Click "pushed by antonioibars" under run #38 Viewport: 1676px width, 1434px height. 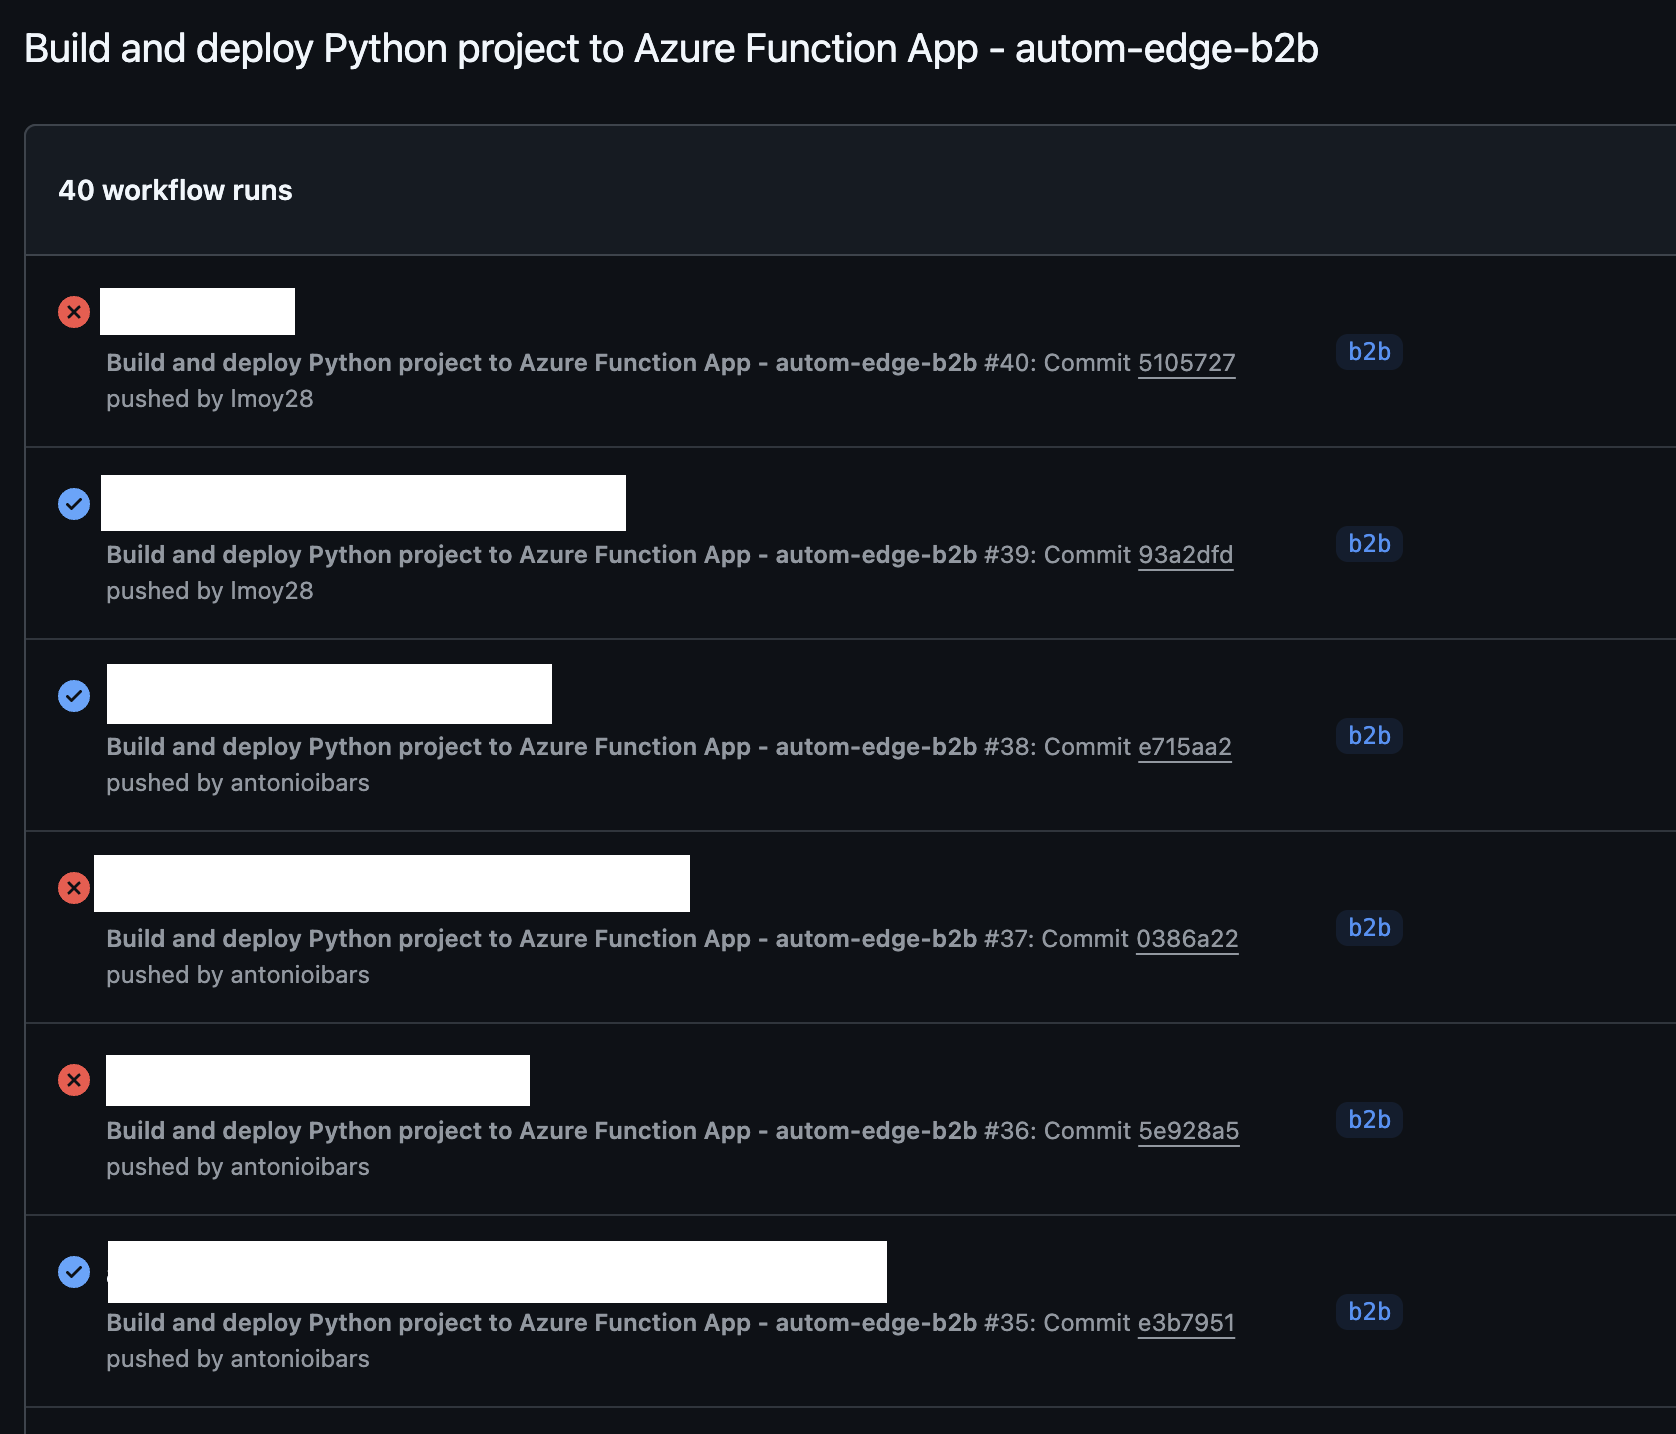tap(238, 783)
